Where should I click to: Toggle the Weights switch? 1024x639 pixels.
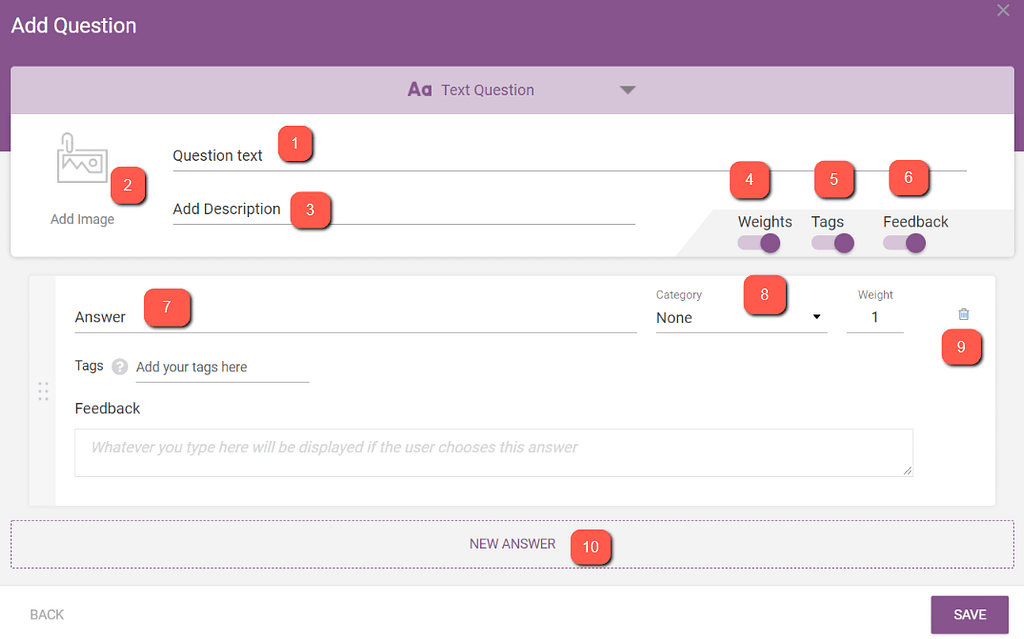[x=759, y=242]
